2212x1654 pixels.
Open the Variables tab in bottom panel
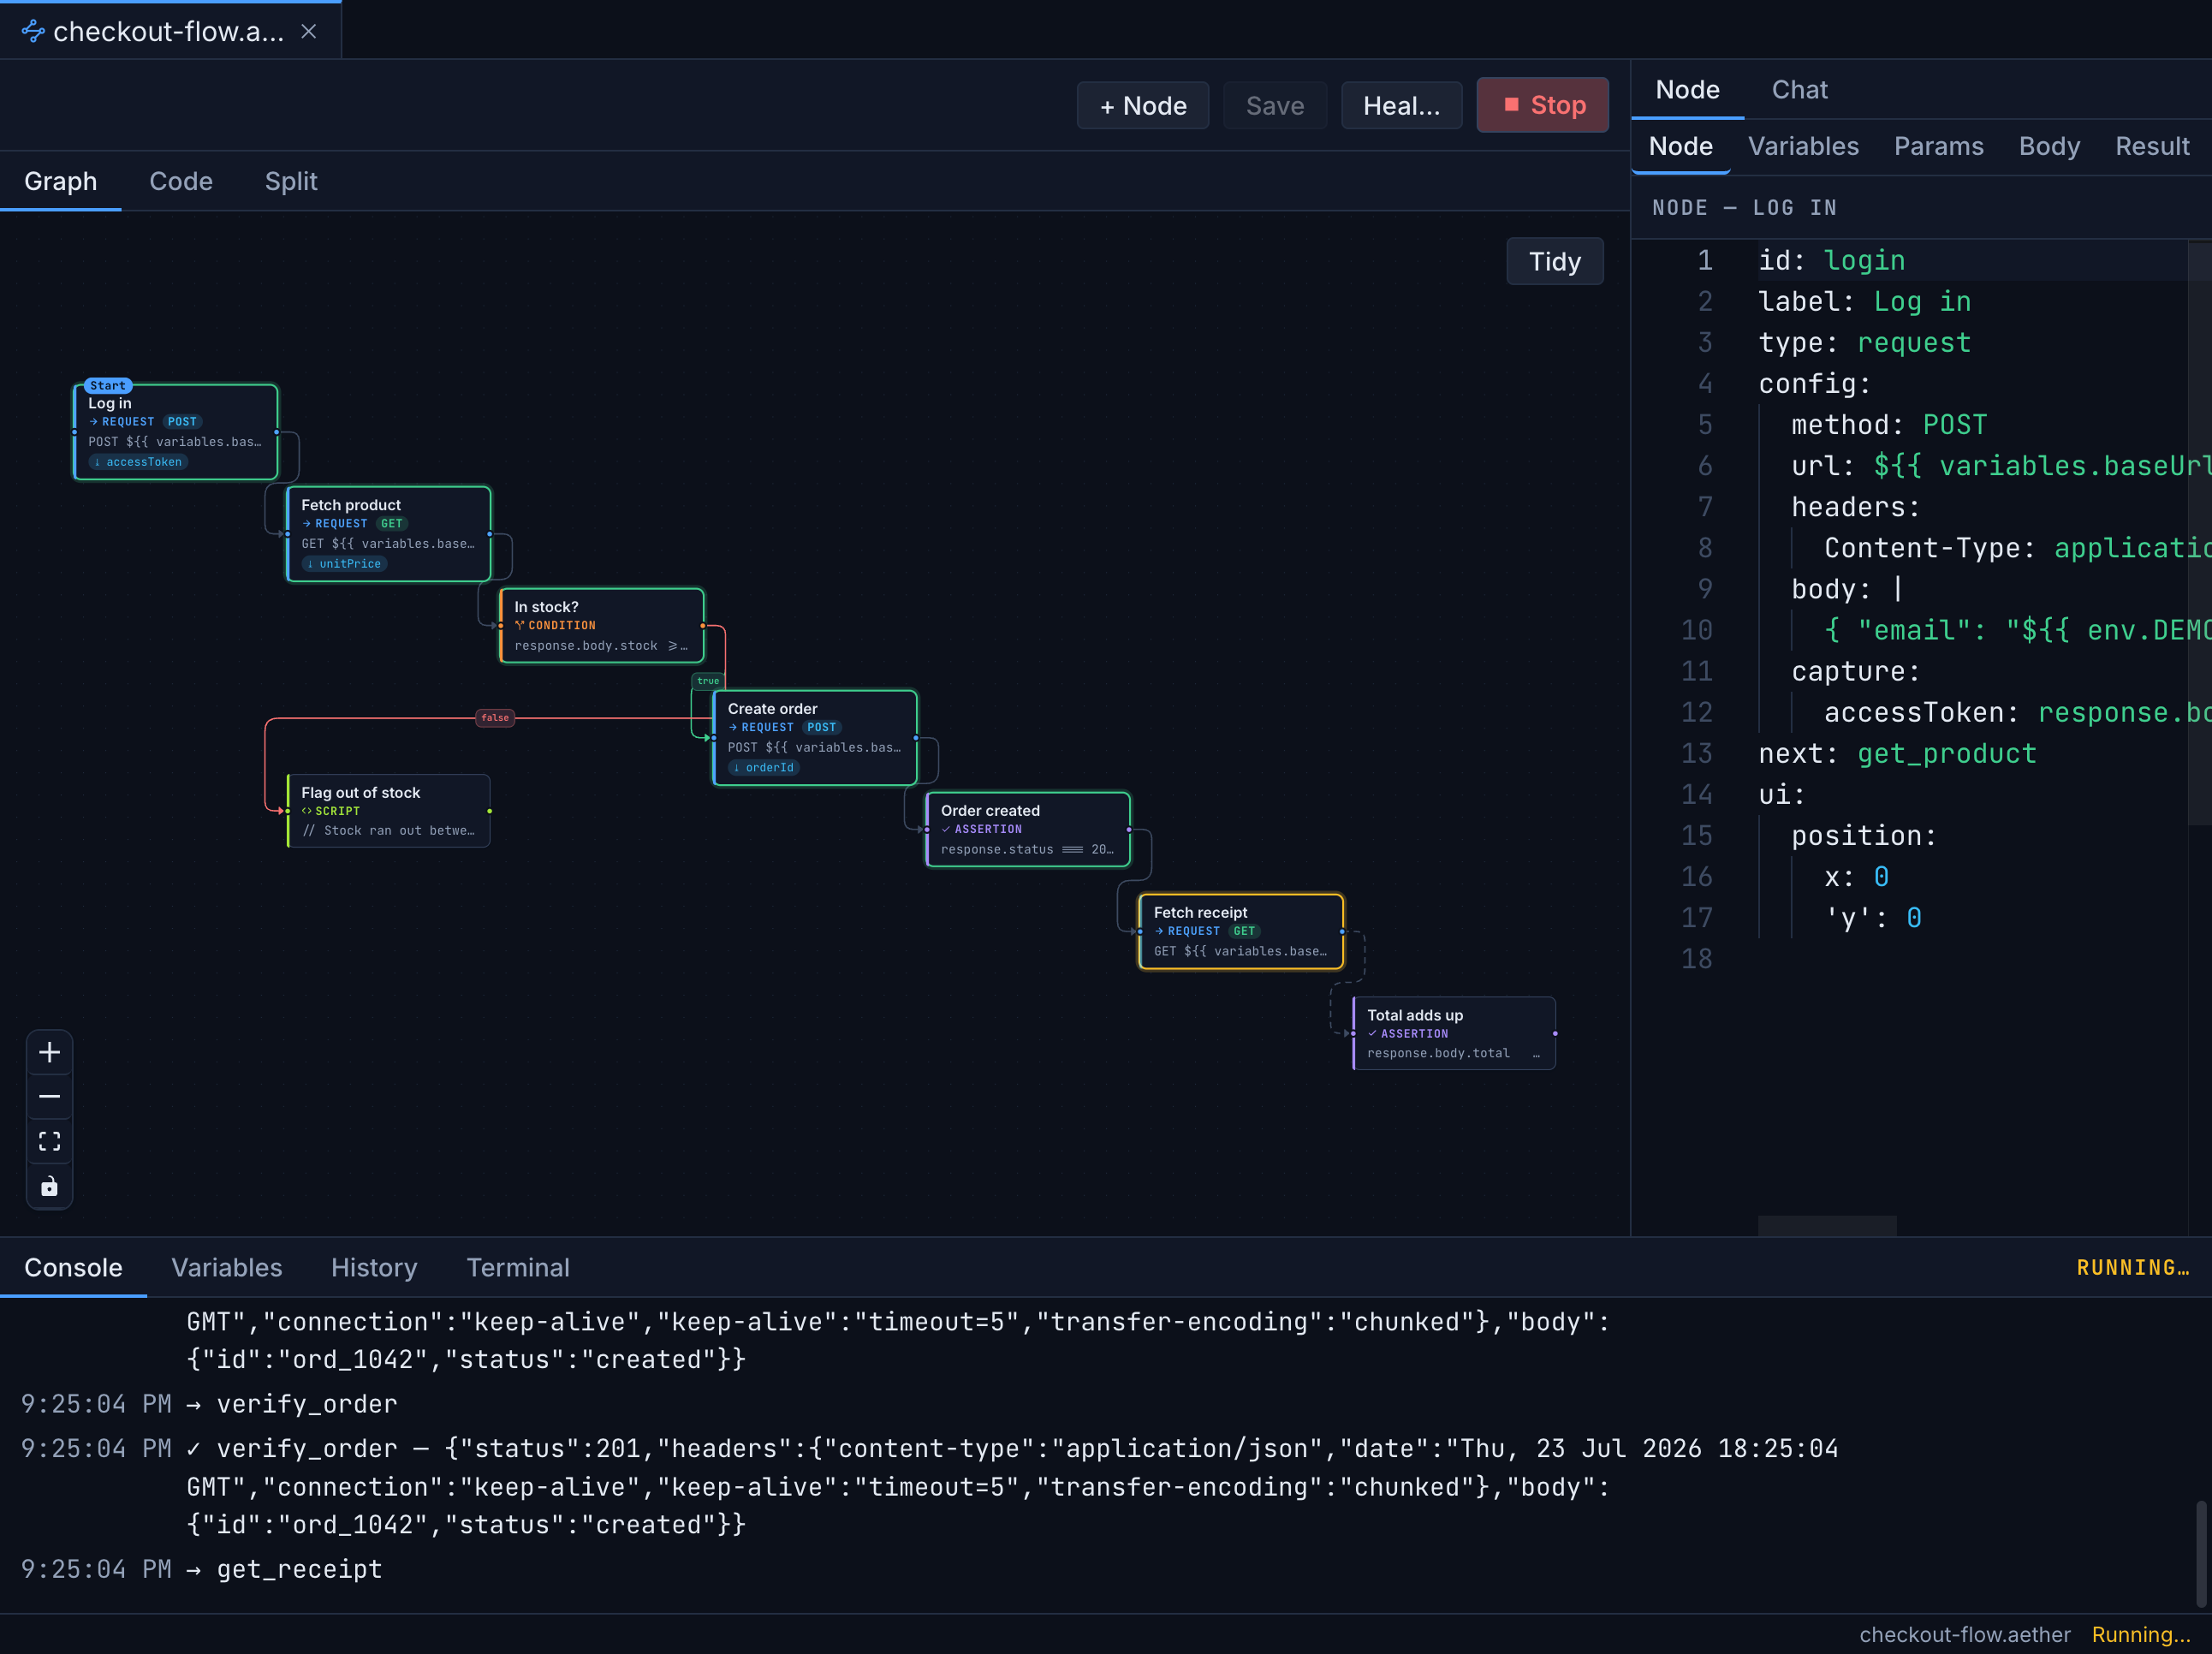[x=227, y=1267]
